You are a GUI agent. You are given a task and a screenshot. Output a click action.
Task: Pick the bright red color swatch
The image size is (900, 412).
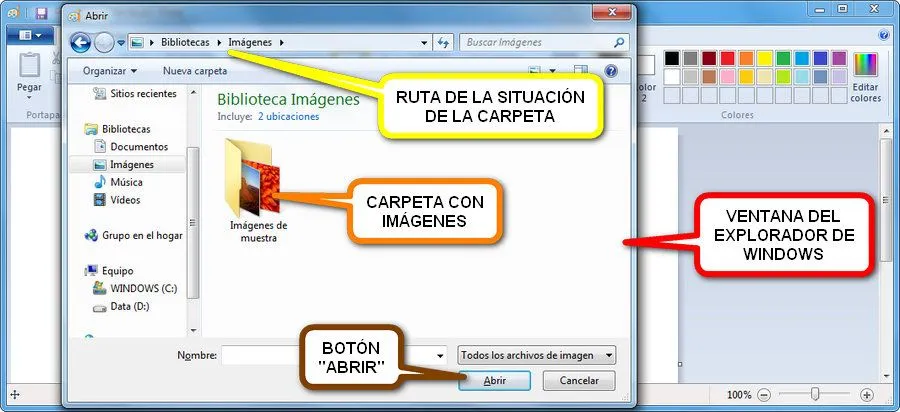(727, 58)
